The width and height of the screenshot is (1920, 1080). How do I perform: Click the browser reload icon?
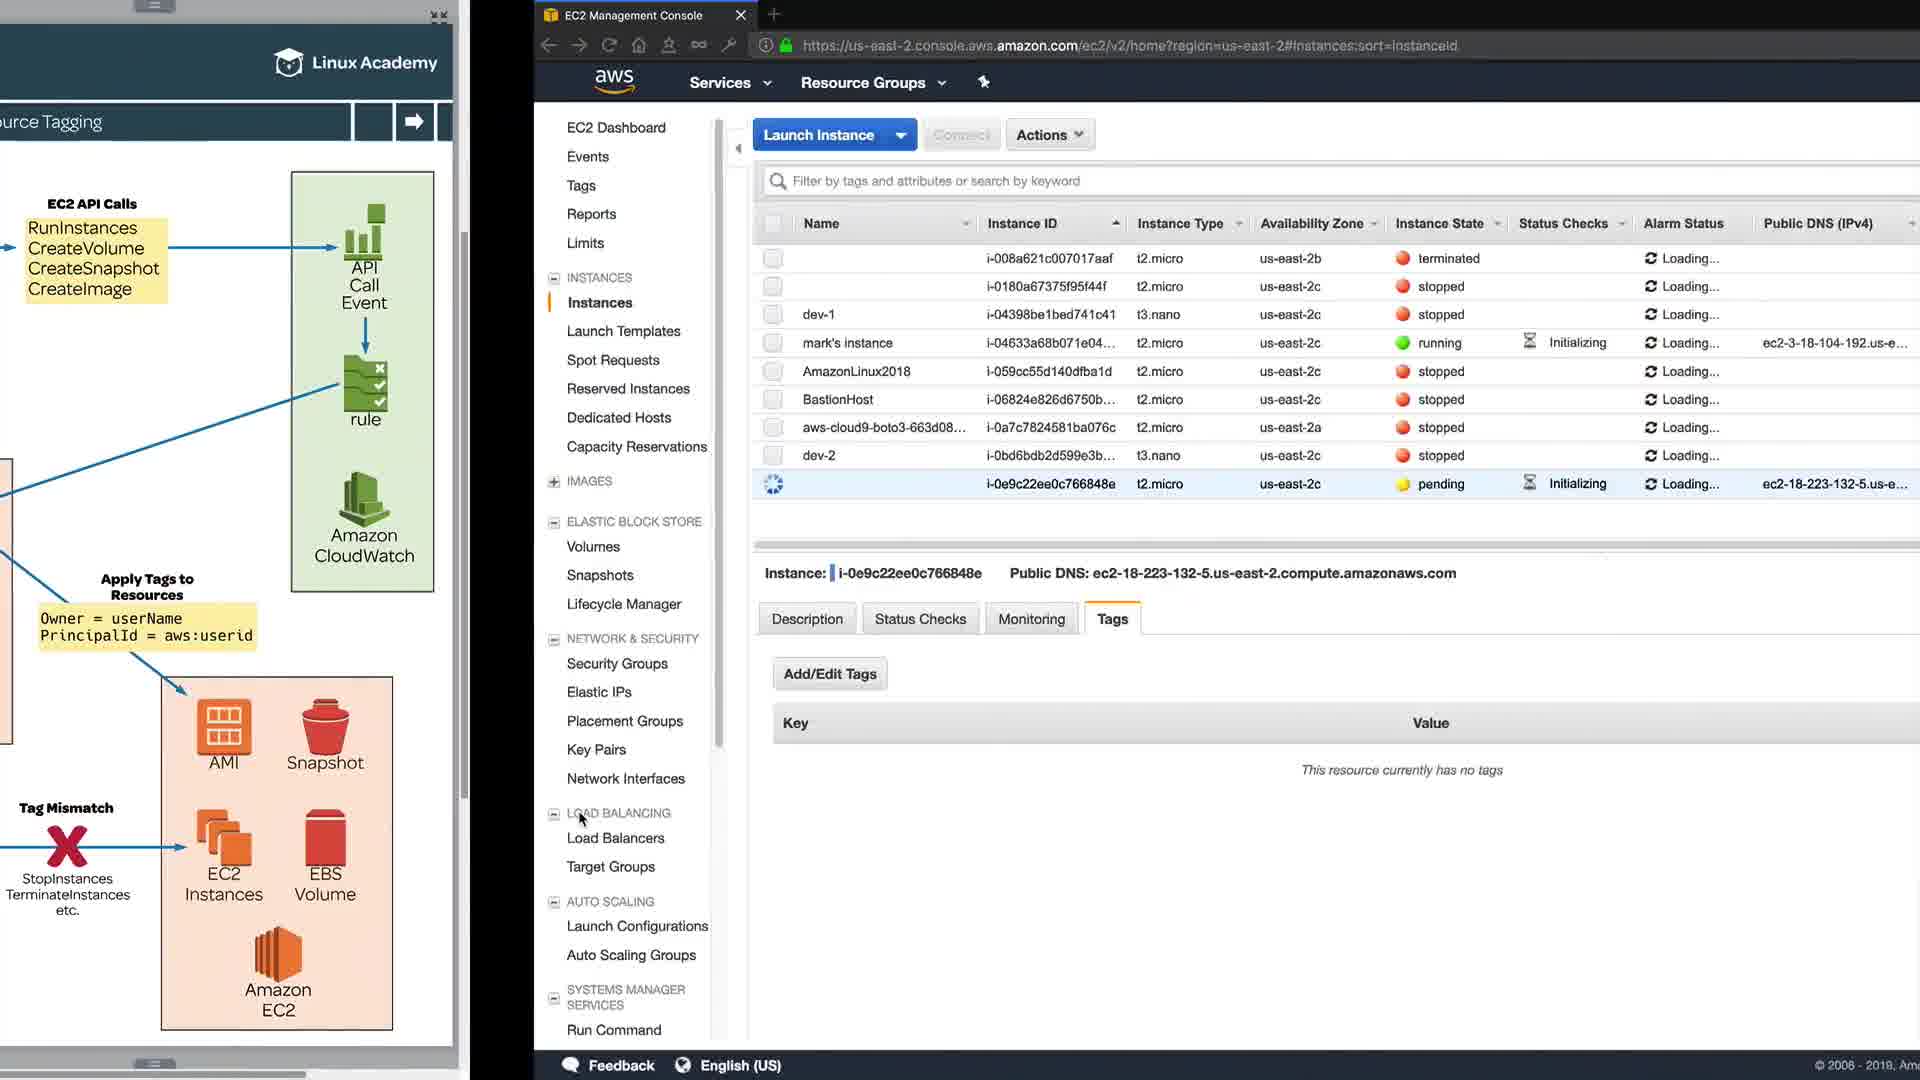[x=609, y=45]
